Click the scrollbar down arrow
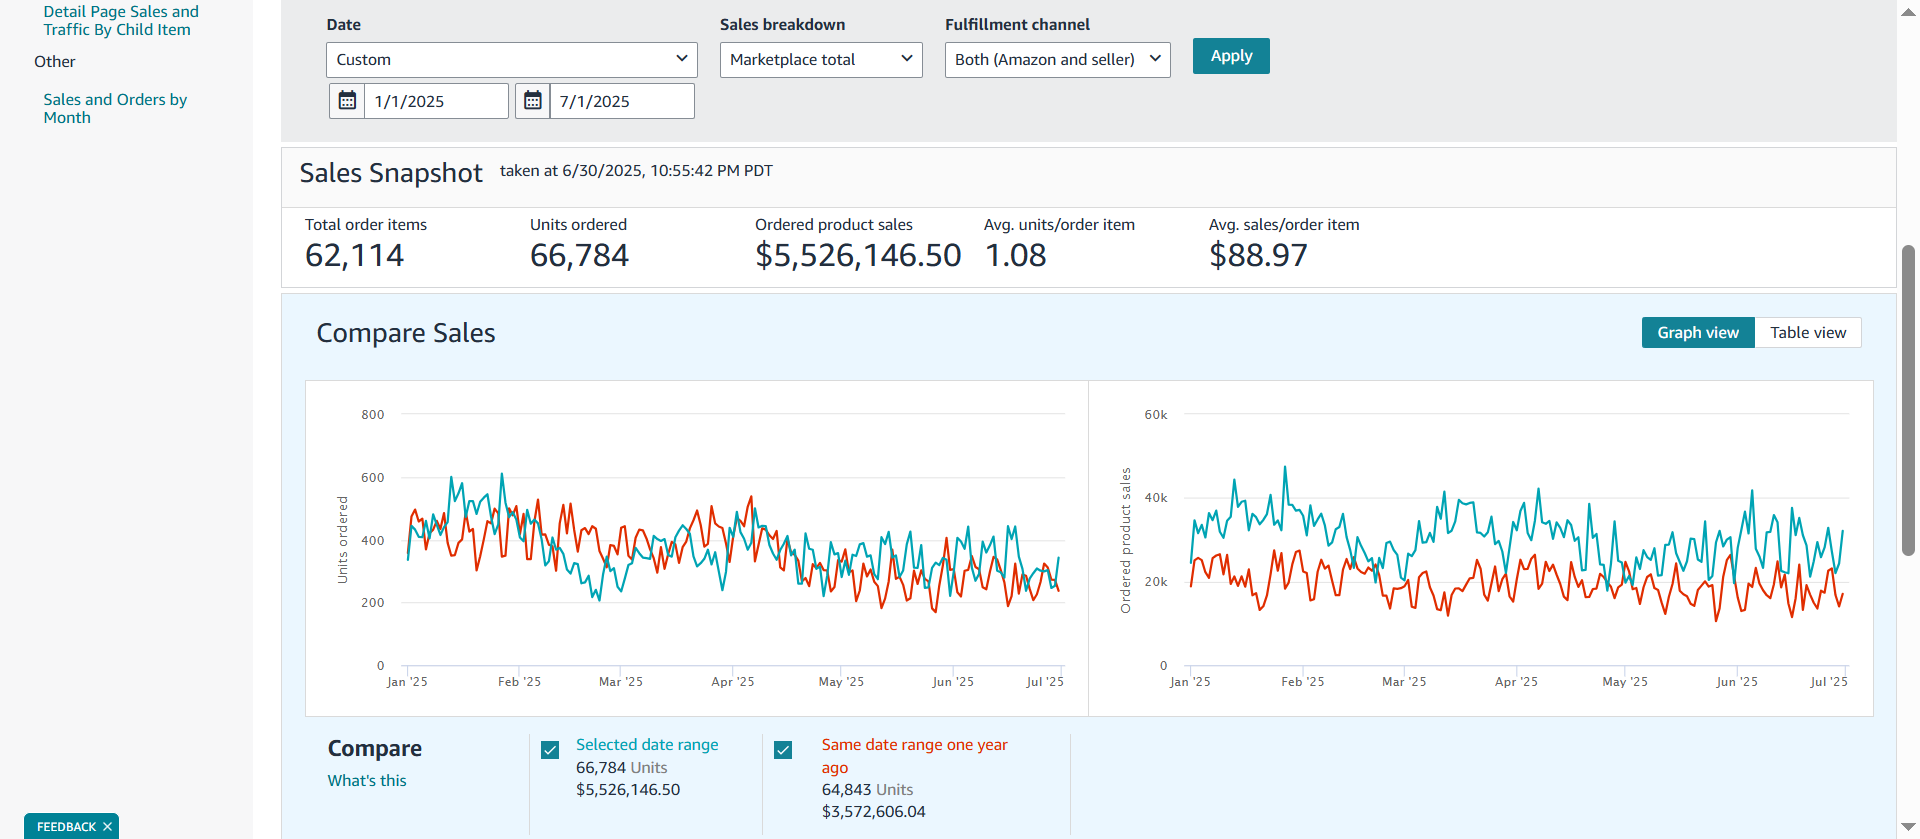Image resolution: width=1920 pixels, height=839 pixels. [x=1908, y=828]
